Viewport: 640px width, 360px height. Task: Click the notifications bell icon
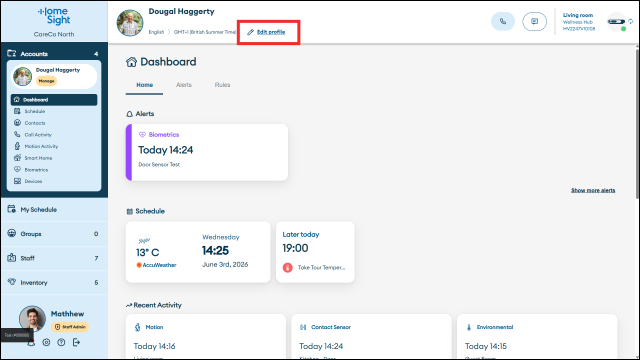pos(31,342)
